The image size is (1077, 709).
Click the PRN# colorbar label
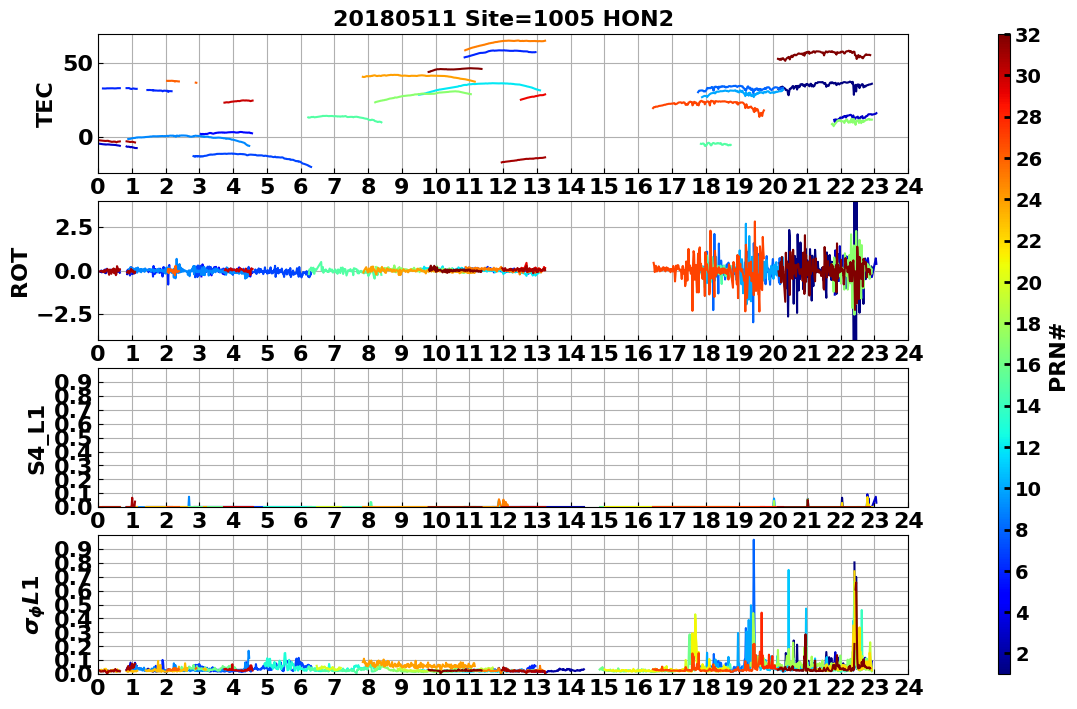[x=1058, y=358]
